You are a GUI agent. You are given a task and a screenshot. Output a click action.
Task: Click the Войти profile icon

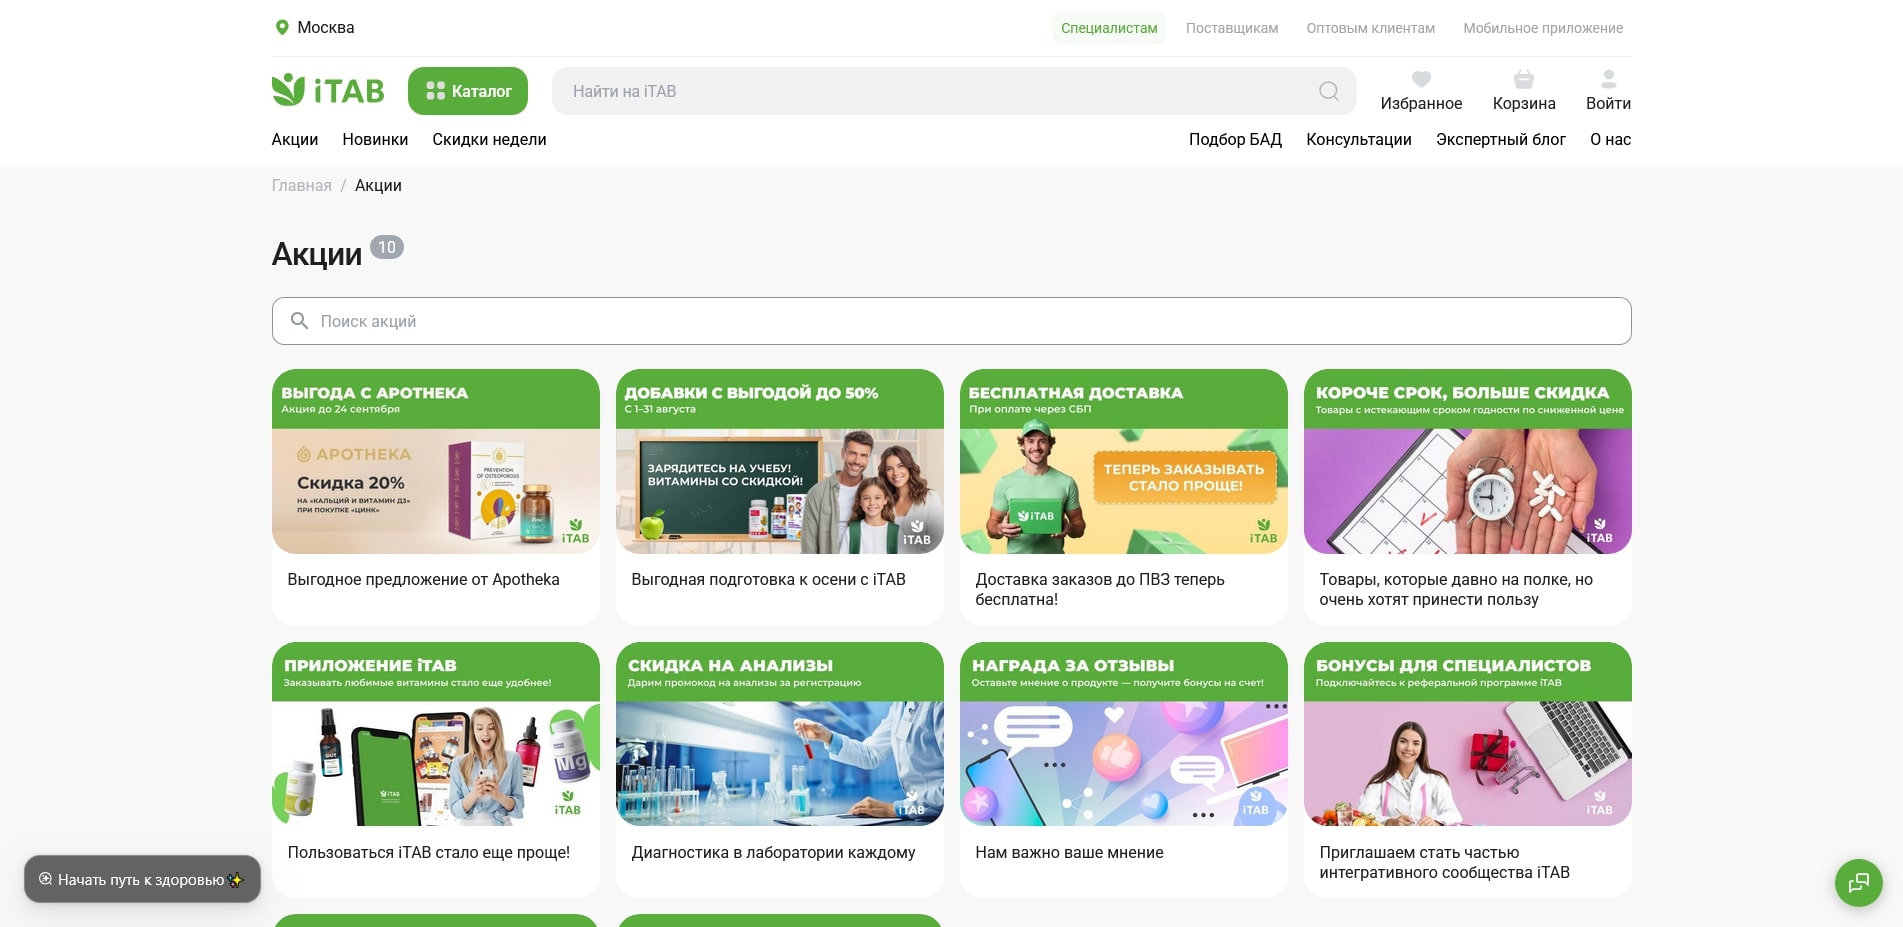click(1608, 80)
